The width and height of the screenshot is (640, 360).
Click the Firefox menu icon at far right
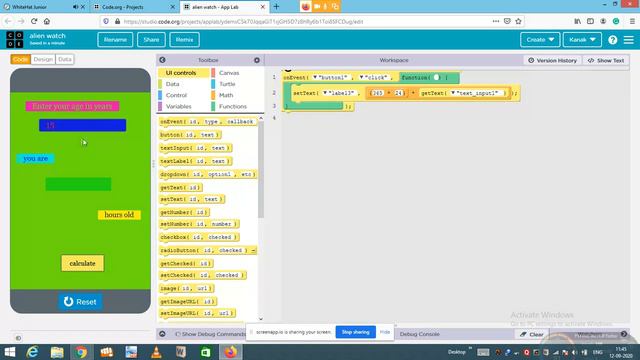pos(632,21)
